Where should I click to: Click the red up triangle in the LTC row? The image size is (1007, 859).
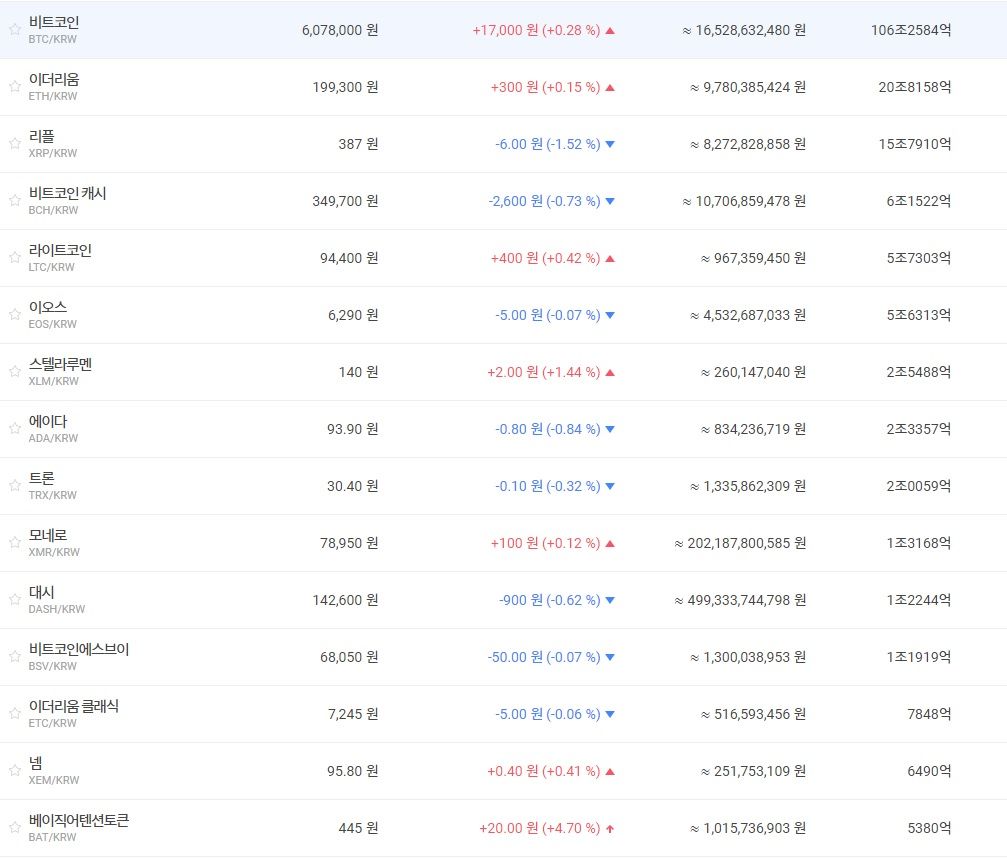pos(610,258)
